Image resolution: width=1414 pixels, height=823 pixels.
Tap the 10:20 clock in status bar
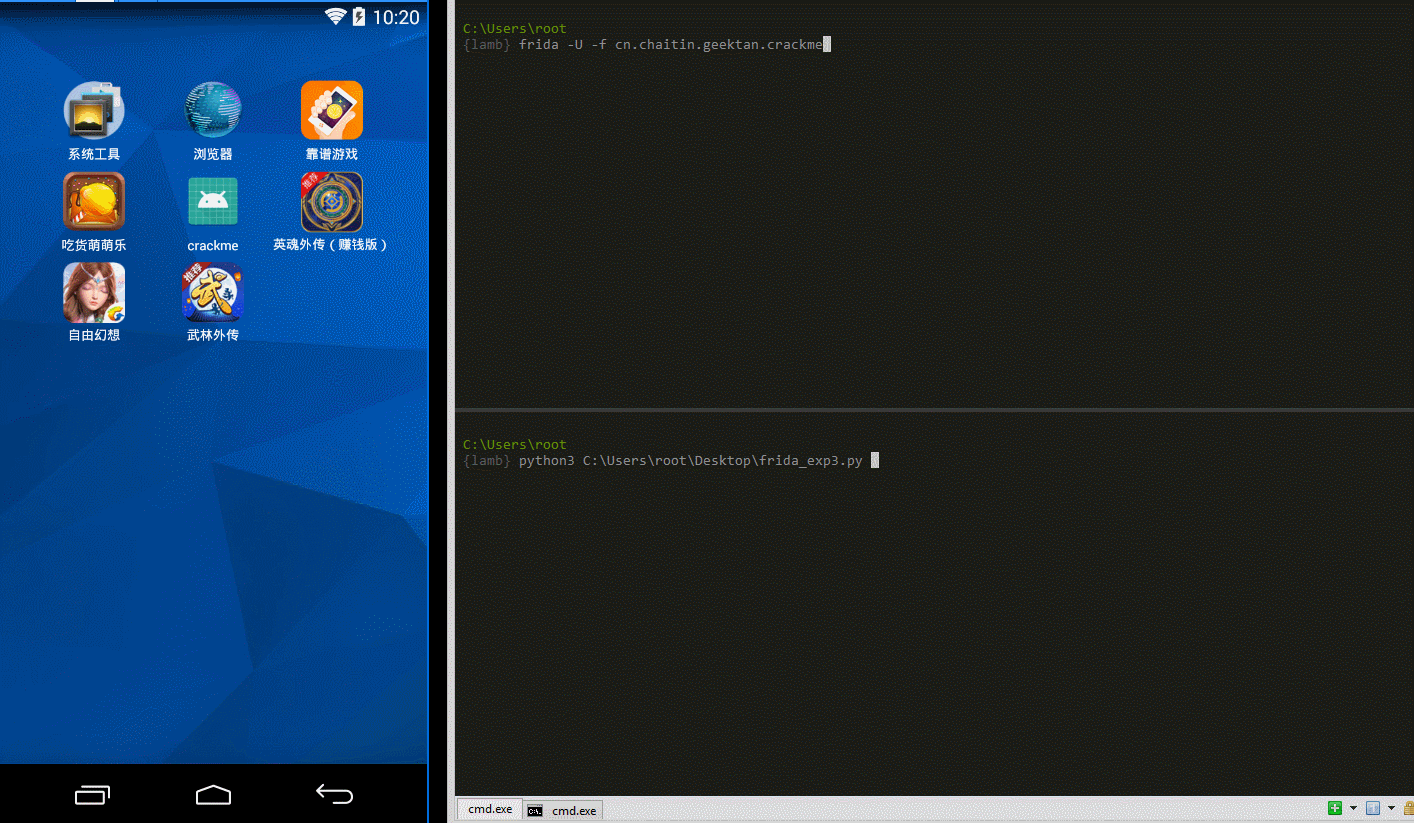click(x=396, y=17)
